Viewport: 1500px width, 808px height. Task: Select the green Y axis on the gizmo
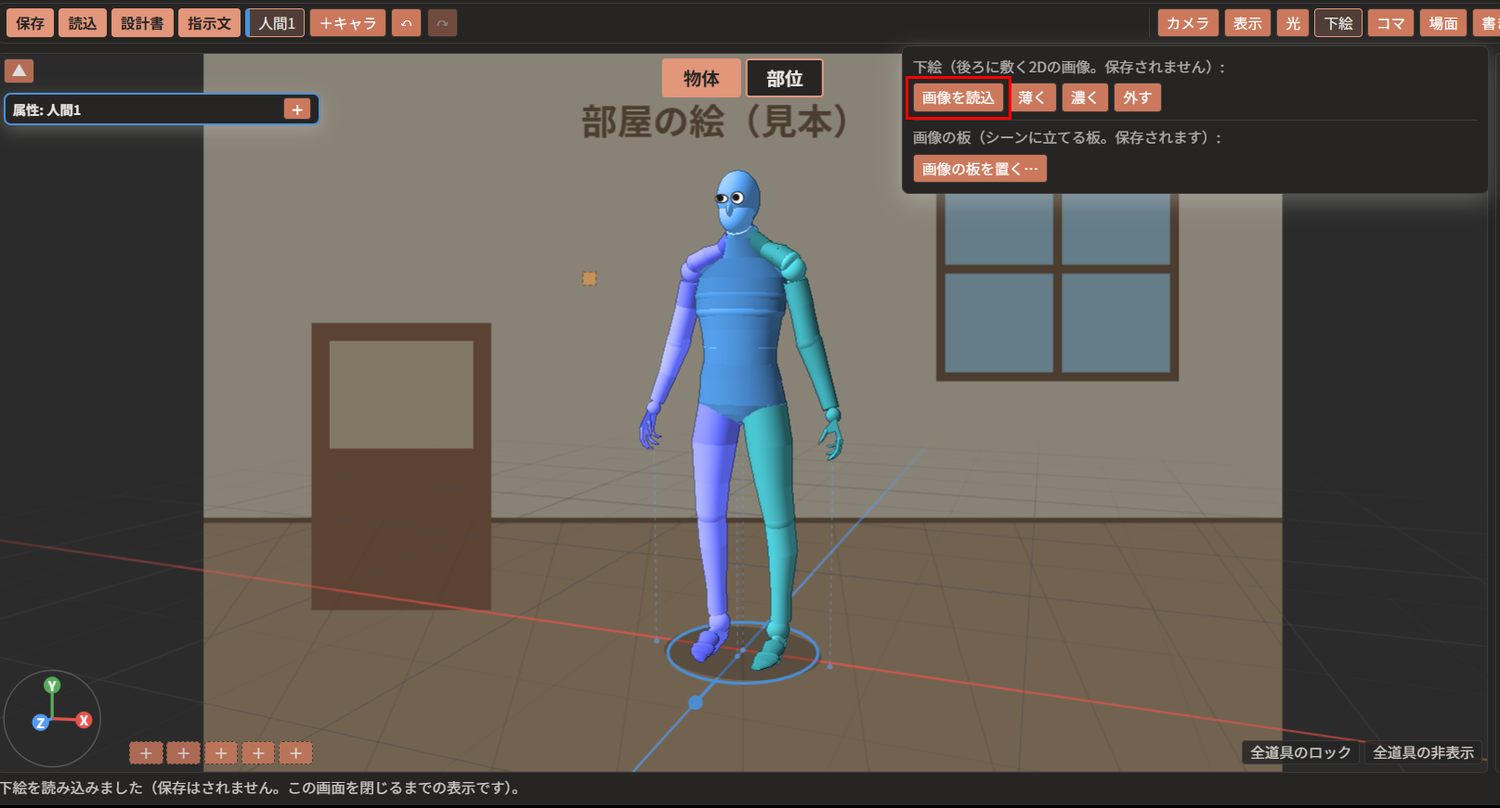click(x=52, y=685)
